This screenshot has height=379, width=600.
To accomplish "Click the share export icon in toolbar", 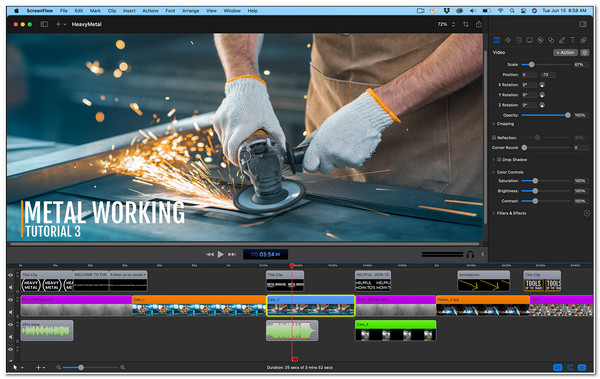I will pos(479,24).
